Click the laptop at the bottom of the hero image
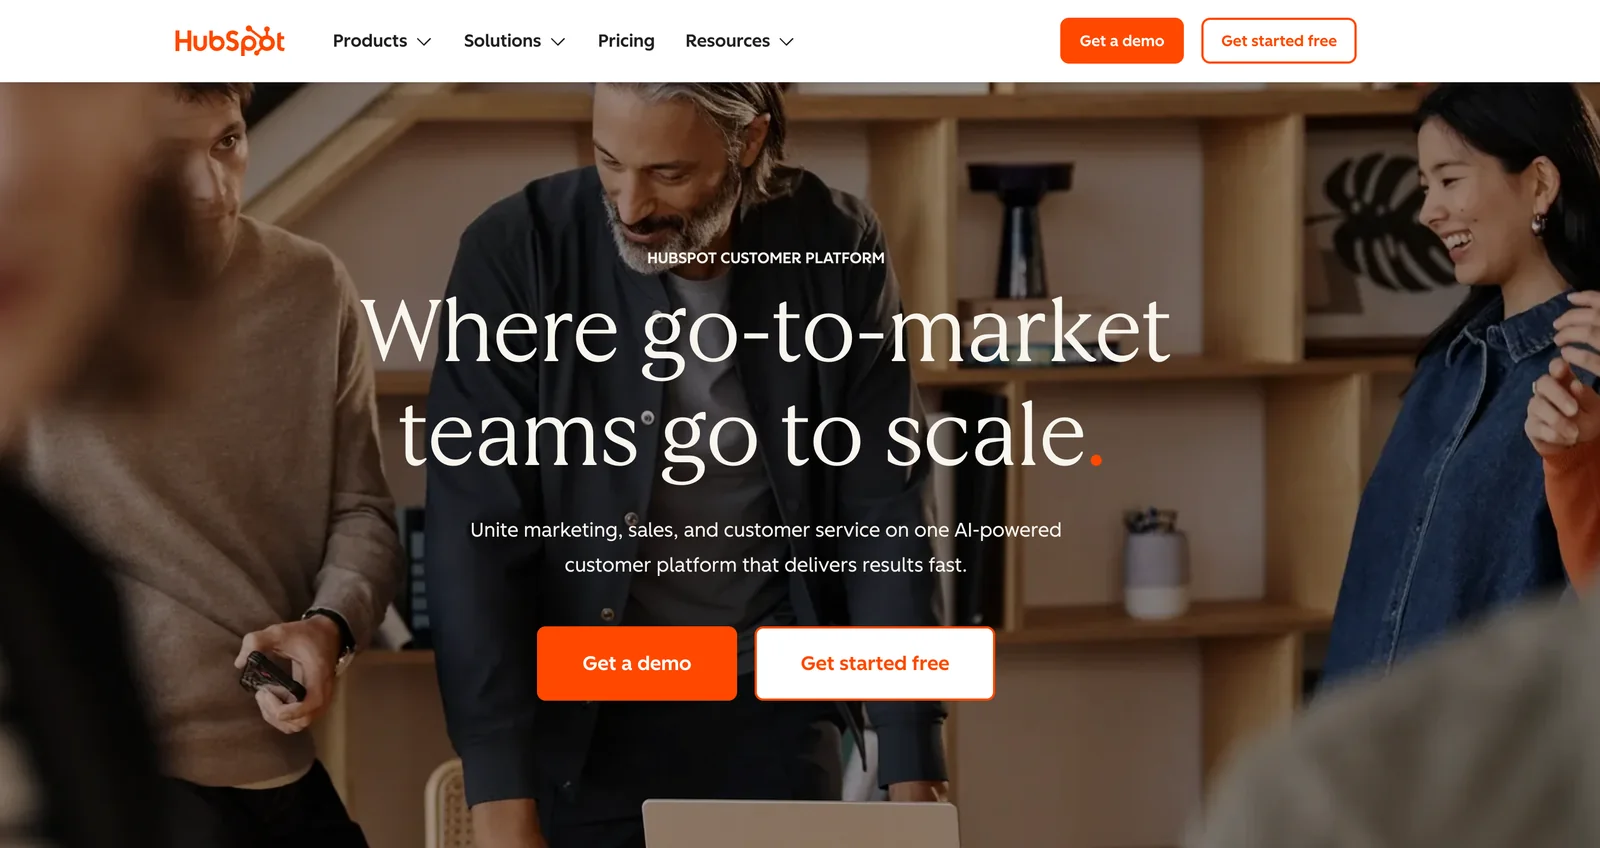Screen dimensions: 1600x848 coord(801,824)
